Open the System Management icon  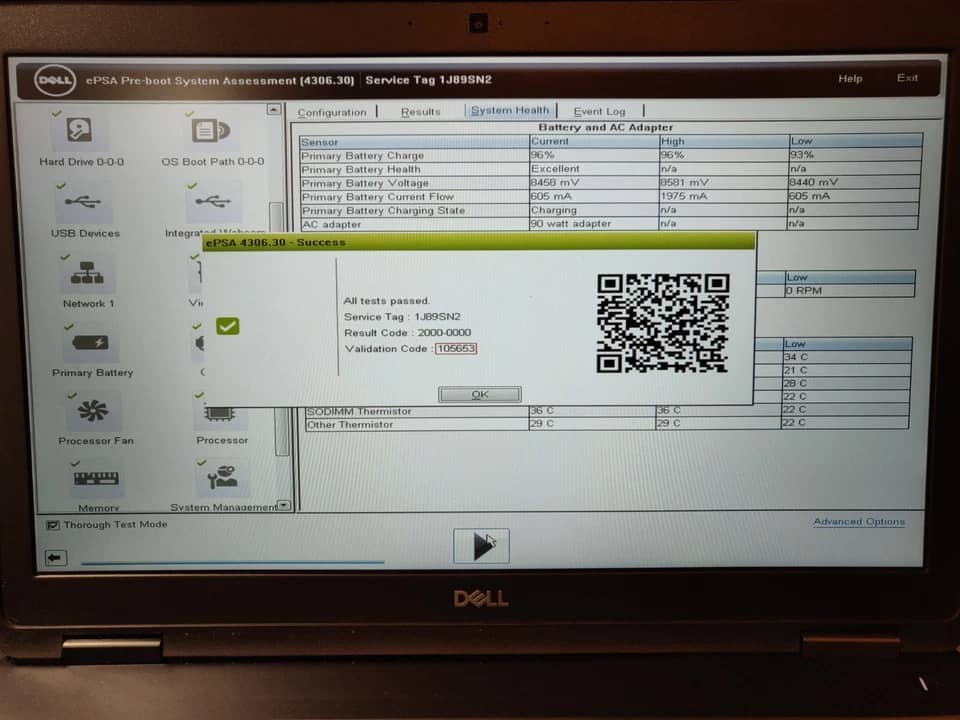pos(222,478)
